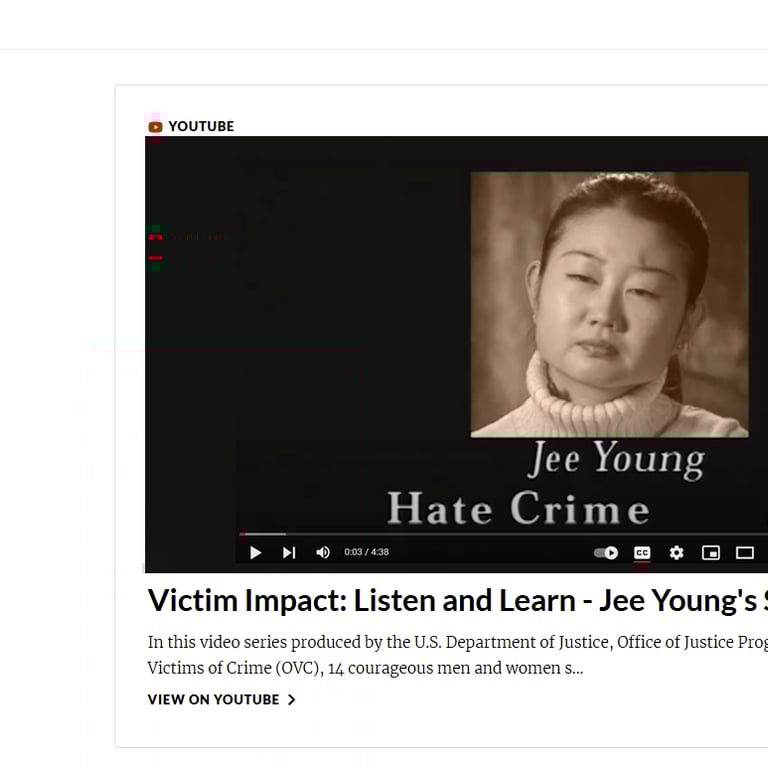This screenshot has height=768, width=768.
Task: Click the 'Jee Young' name caption
Action: [617, 459]
